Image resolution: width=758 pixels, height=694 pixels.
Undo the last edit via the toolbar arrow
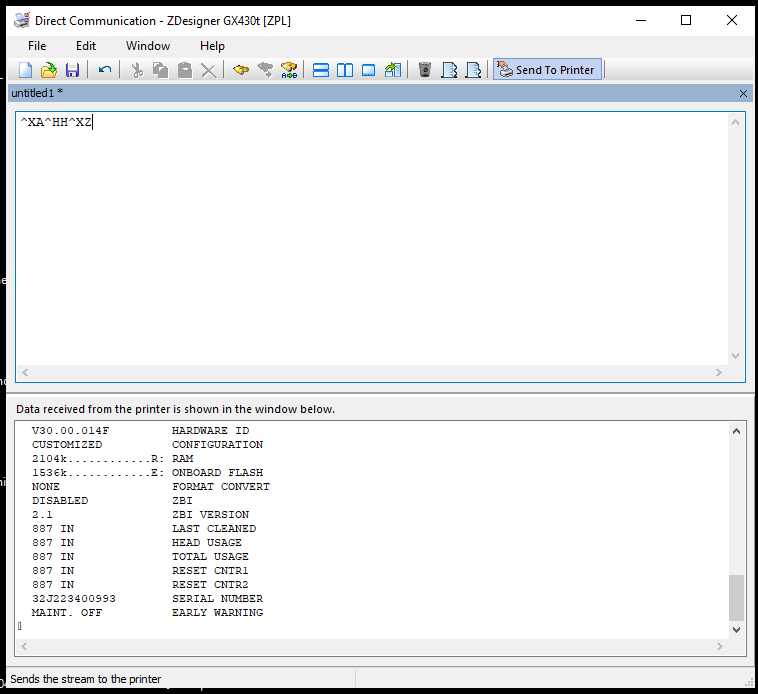point(104,70)
